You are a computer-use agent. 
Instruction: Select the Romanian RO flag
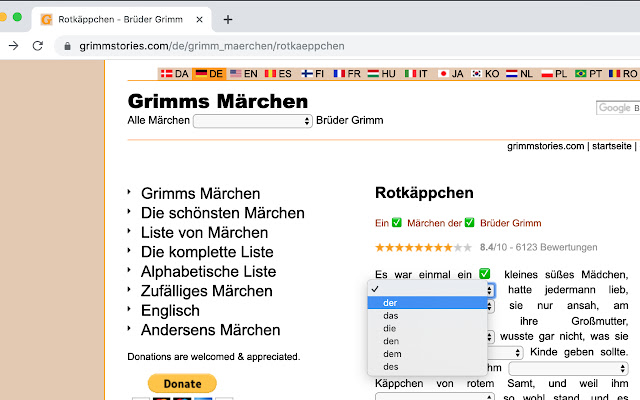tap(623, 74)
